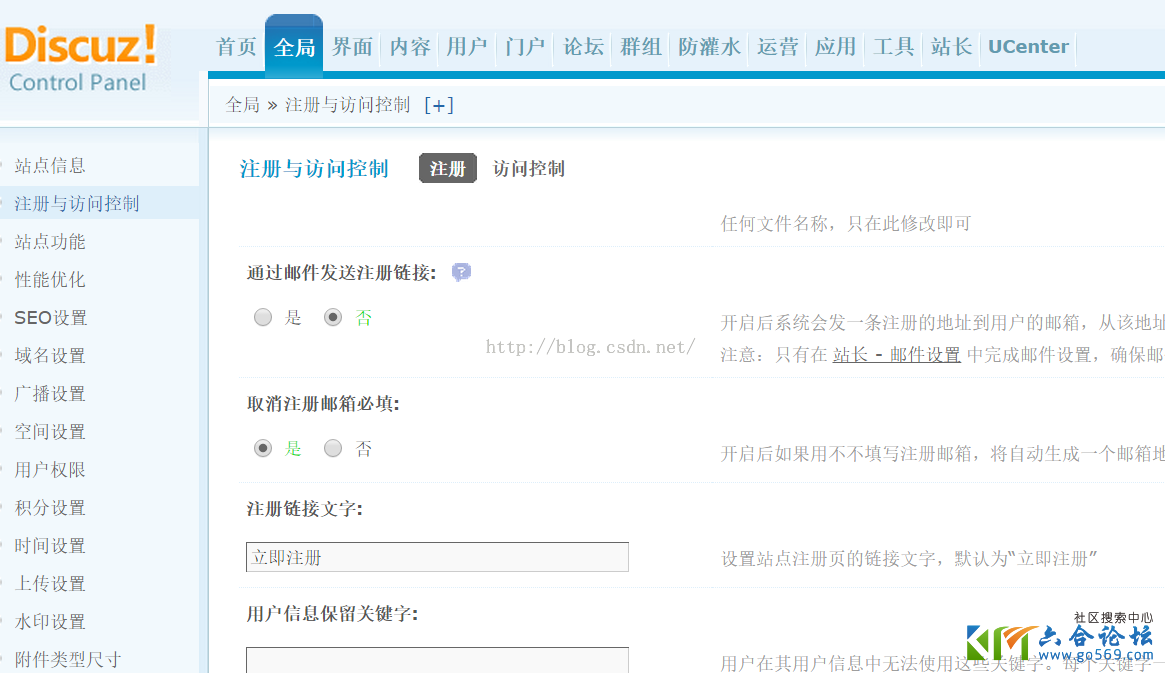Open 性能优化 in the sidebar
This screenshot has width=1165, height=673.
click(x=50, y=279)
